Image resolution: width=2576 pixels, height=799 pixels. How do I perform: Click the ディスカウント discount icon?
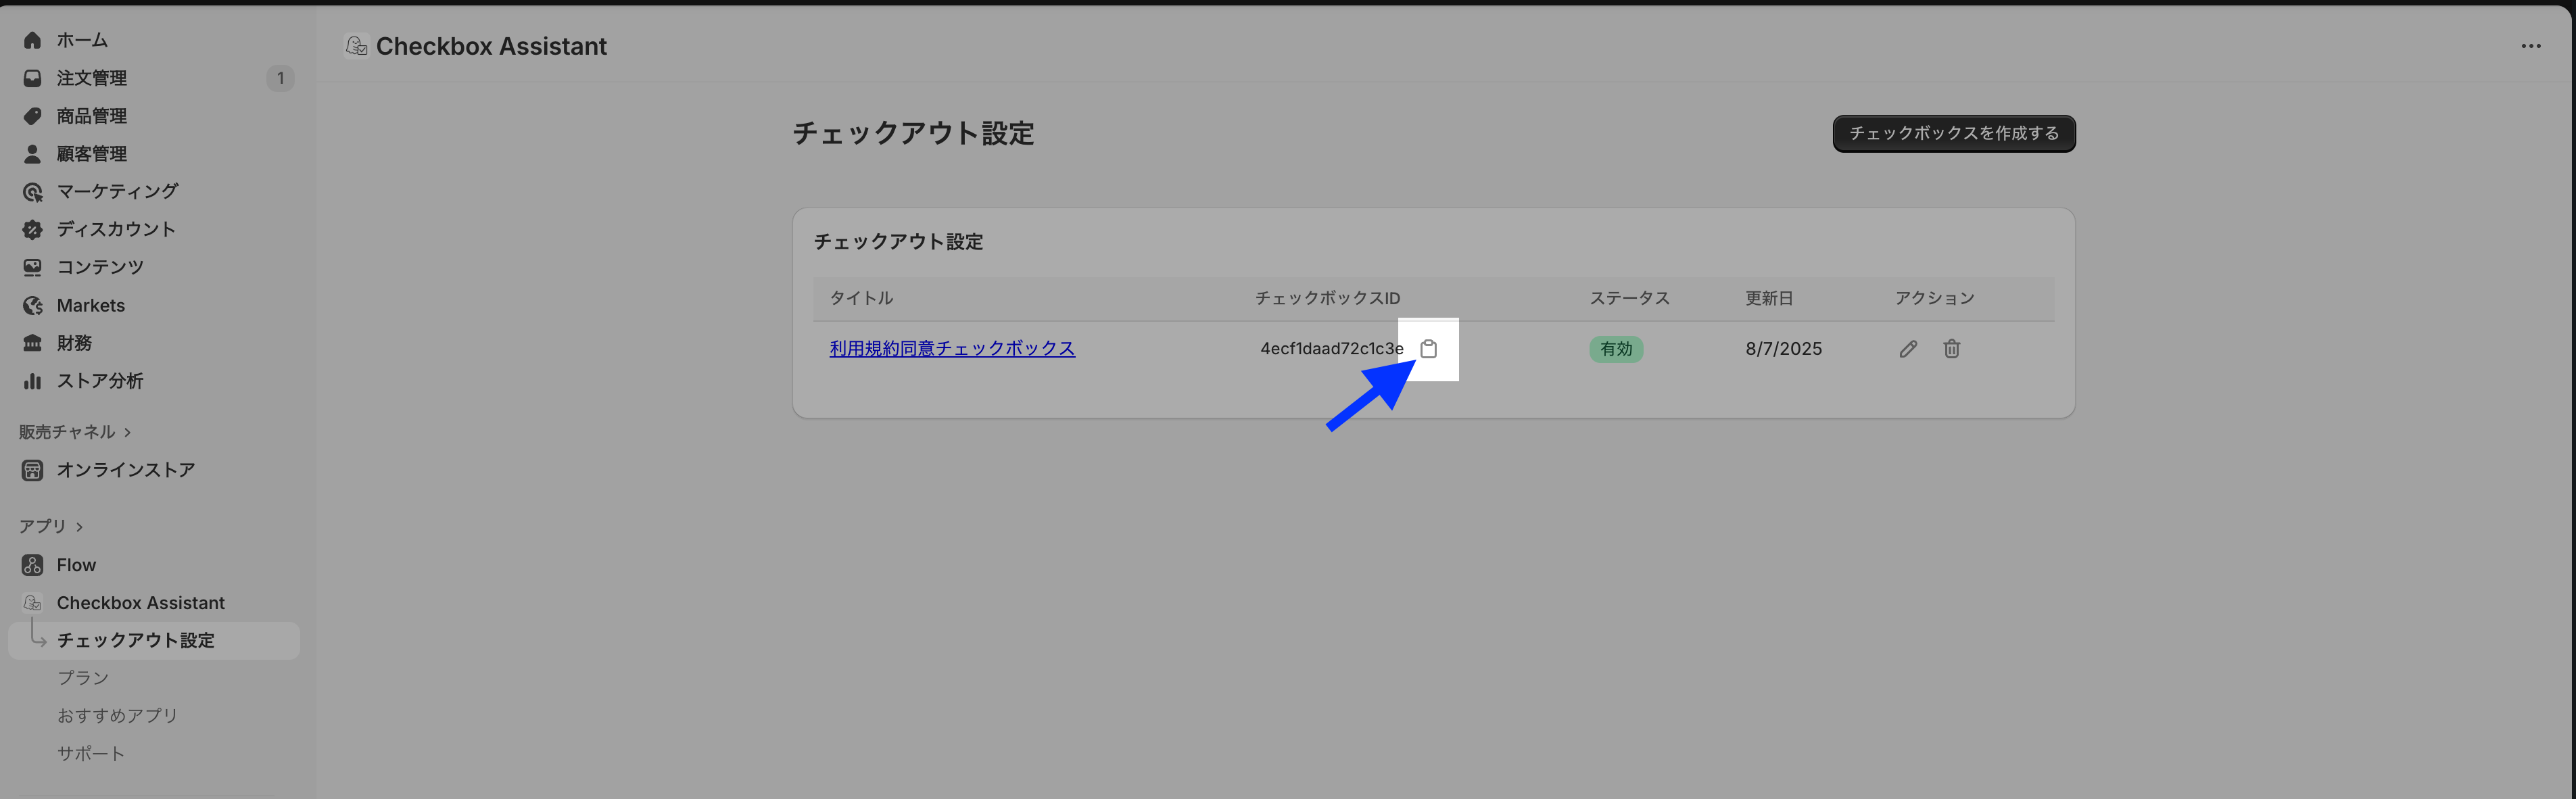click(x=32, y=230)
